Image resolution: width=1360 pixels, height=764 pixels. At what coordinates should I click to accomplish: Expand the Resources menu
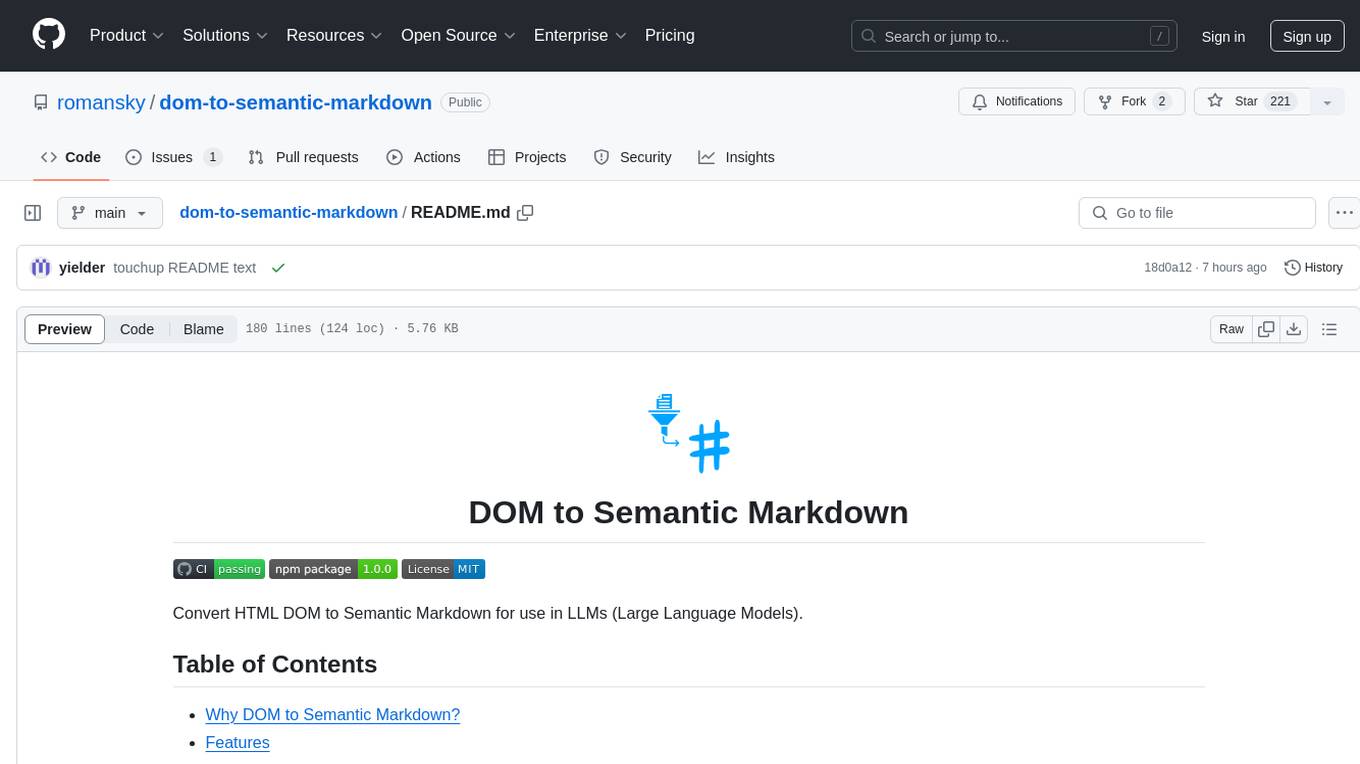(334, 35)
